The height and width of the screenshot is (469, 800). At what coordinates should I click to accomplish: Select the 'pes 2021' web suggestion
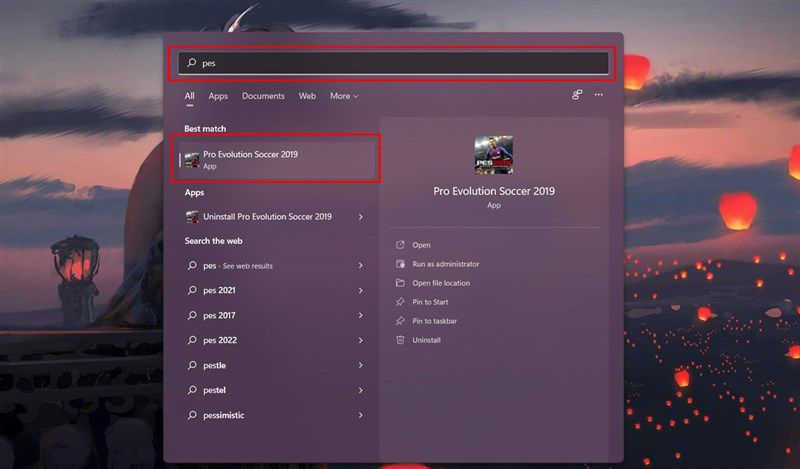(276, 290)
